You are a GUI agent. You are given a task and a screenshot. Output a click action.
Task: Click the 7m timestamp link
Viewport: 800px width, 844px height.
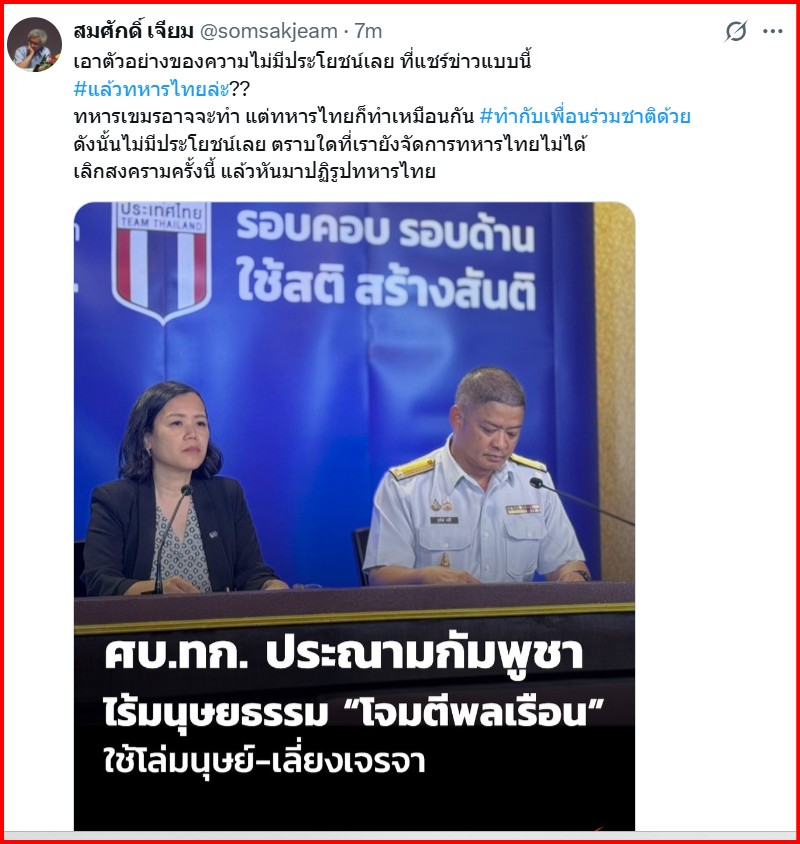point(368,31)
